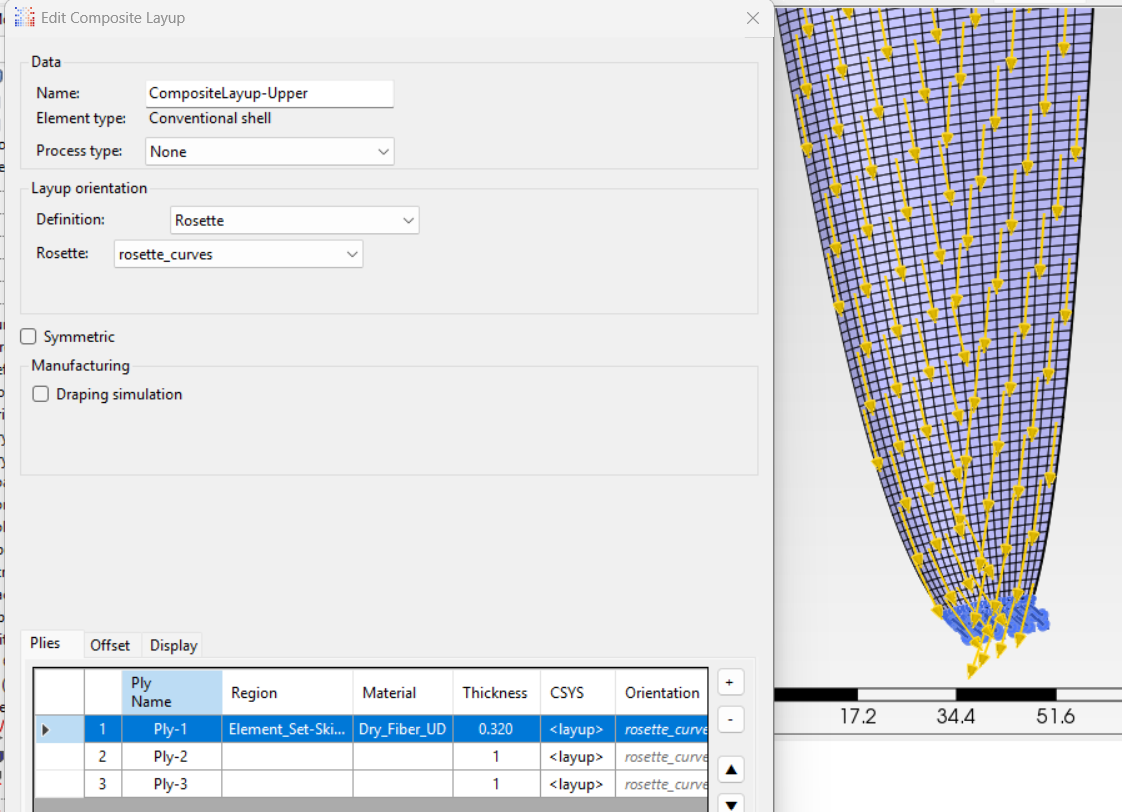Select the Ply-1 name cell
Viewport: 1122px width, 812px height.
pyautogui.click(x=172, y=730)
